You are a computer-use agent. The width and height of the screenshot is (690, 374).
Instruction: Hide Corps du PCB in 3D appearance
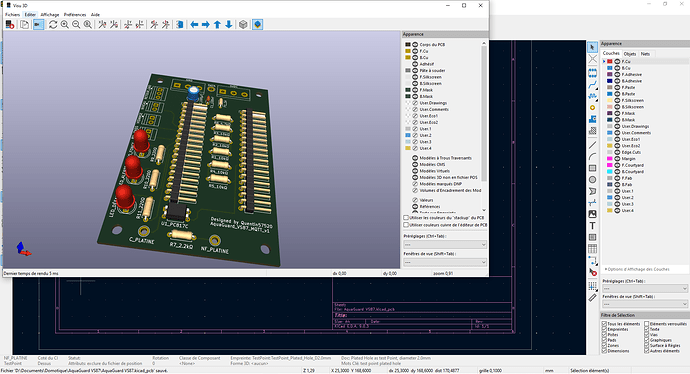click(415, 44)
